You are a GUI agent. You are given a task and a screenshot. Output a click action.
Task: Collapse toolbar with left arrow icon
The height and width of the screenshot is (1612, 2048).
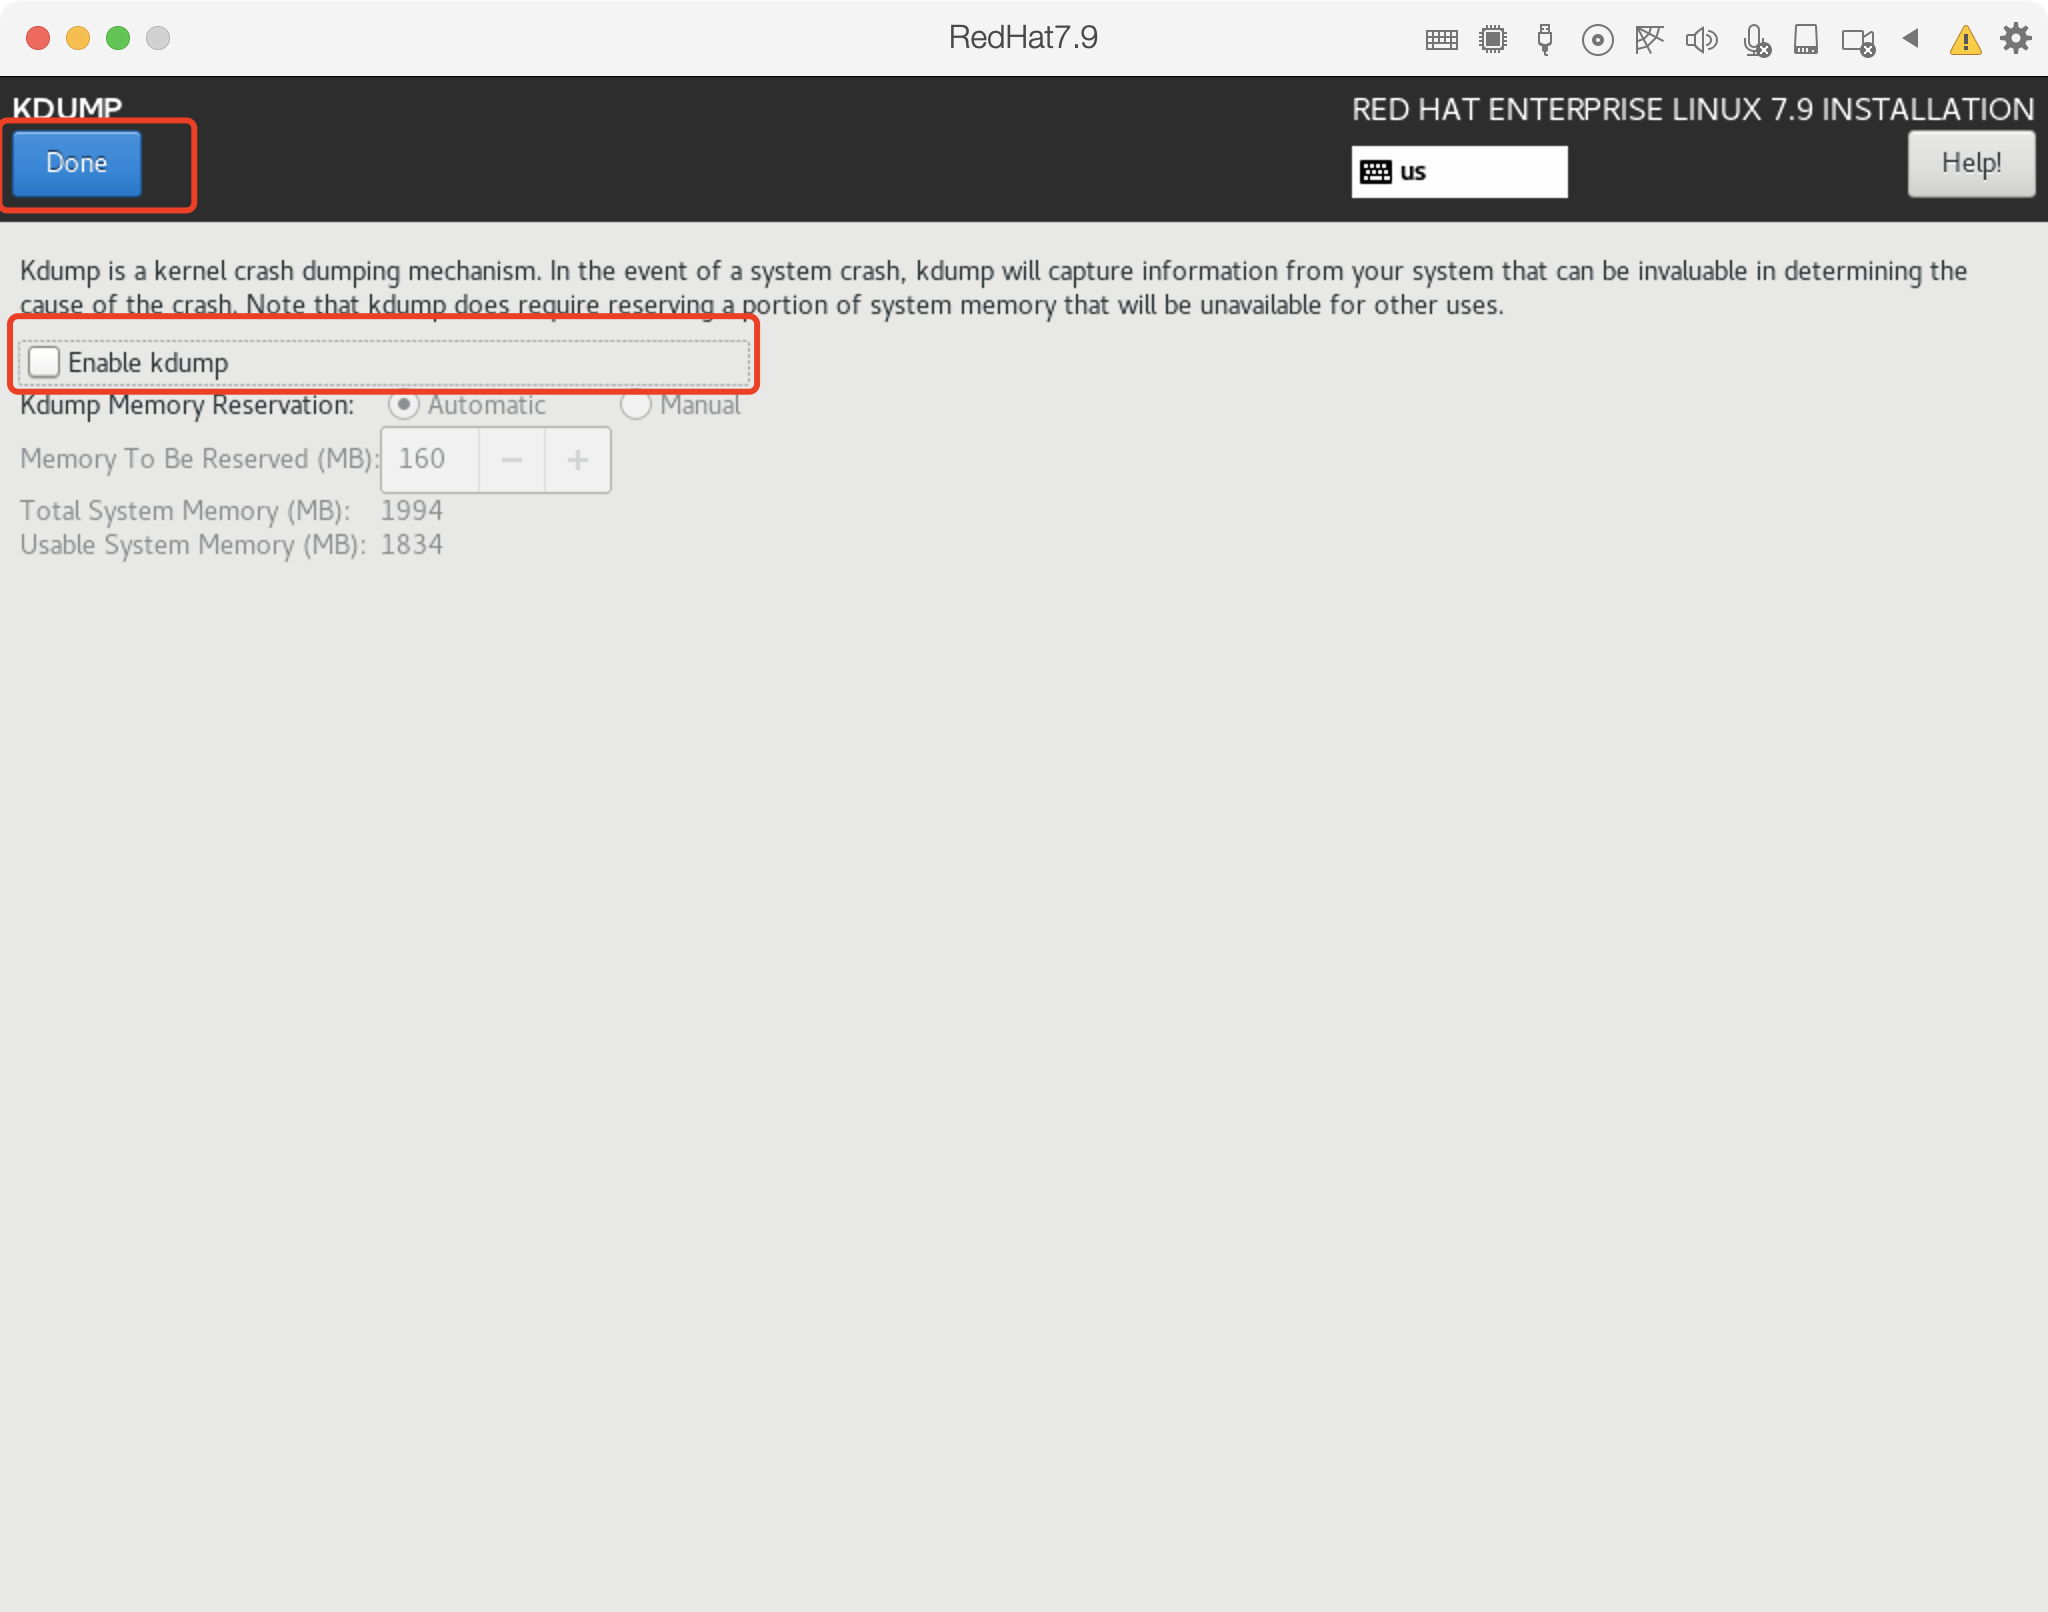(1911, 38)
